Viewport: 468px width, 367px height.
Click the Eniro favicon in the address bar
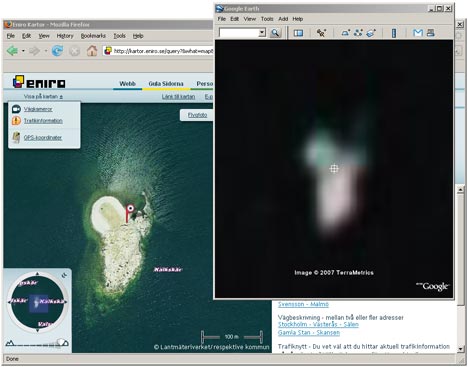(x=108, y=51)
